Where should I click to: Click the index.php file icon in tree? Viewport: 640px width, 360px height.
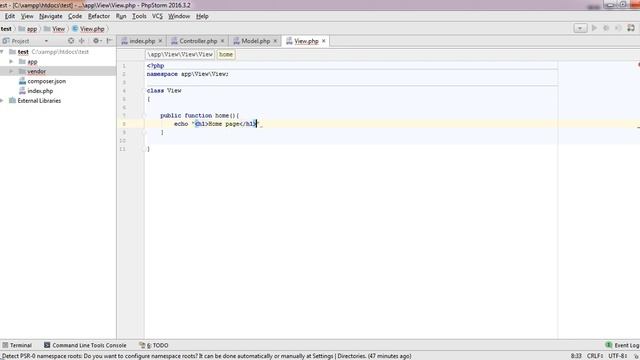[22, 91]
